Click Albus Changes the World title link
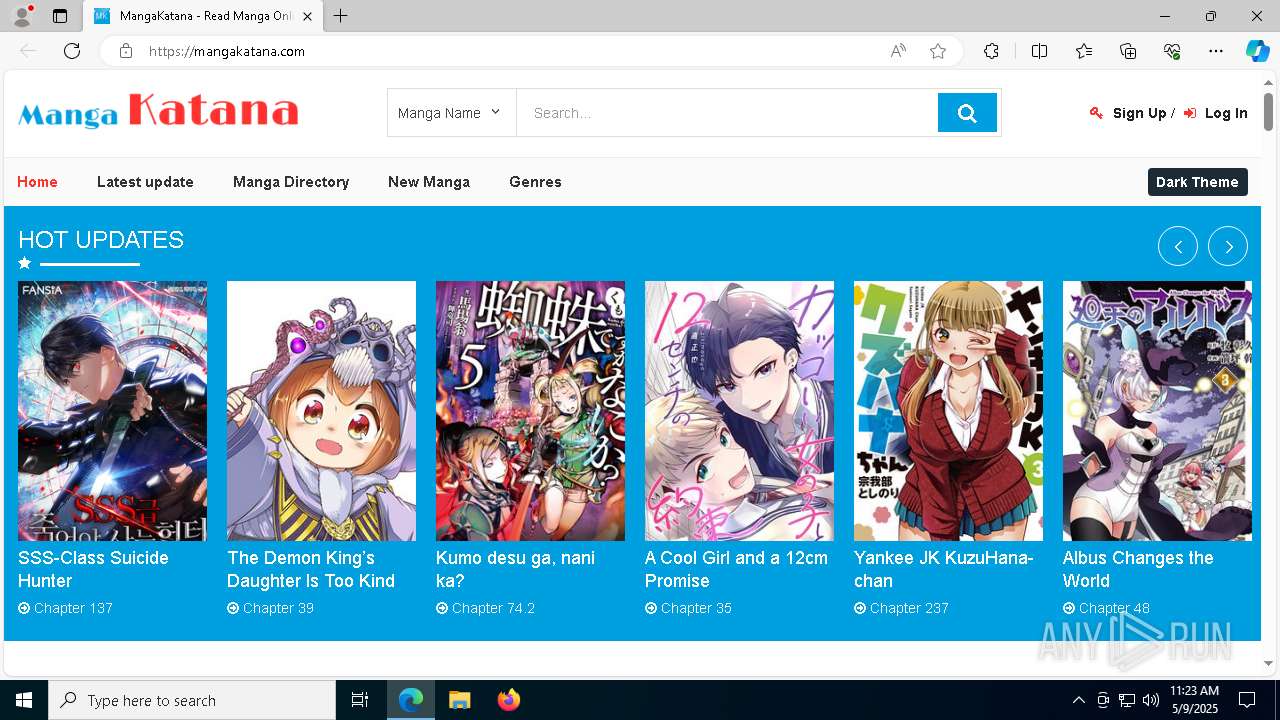This screenshot has width=1280, height=720. [1138, 569]
